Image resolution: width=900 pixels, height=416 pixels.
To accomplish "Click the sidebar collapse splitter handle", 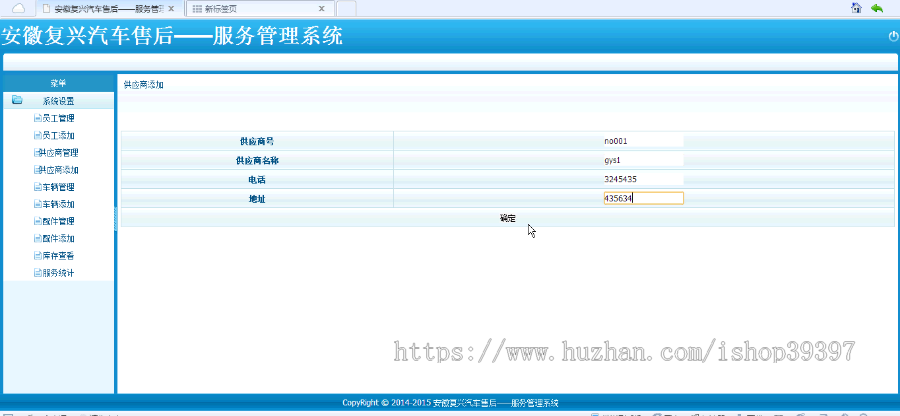I will (x=115, y=219).
